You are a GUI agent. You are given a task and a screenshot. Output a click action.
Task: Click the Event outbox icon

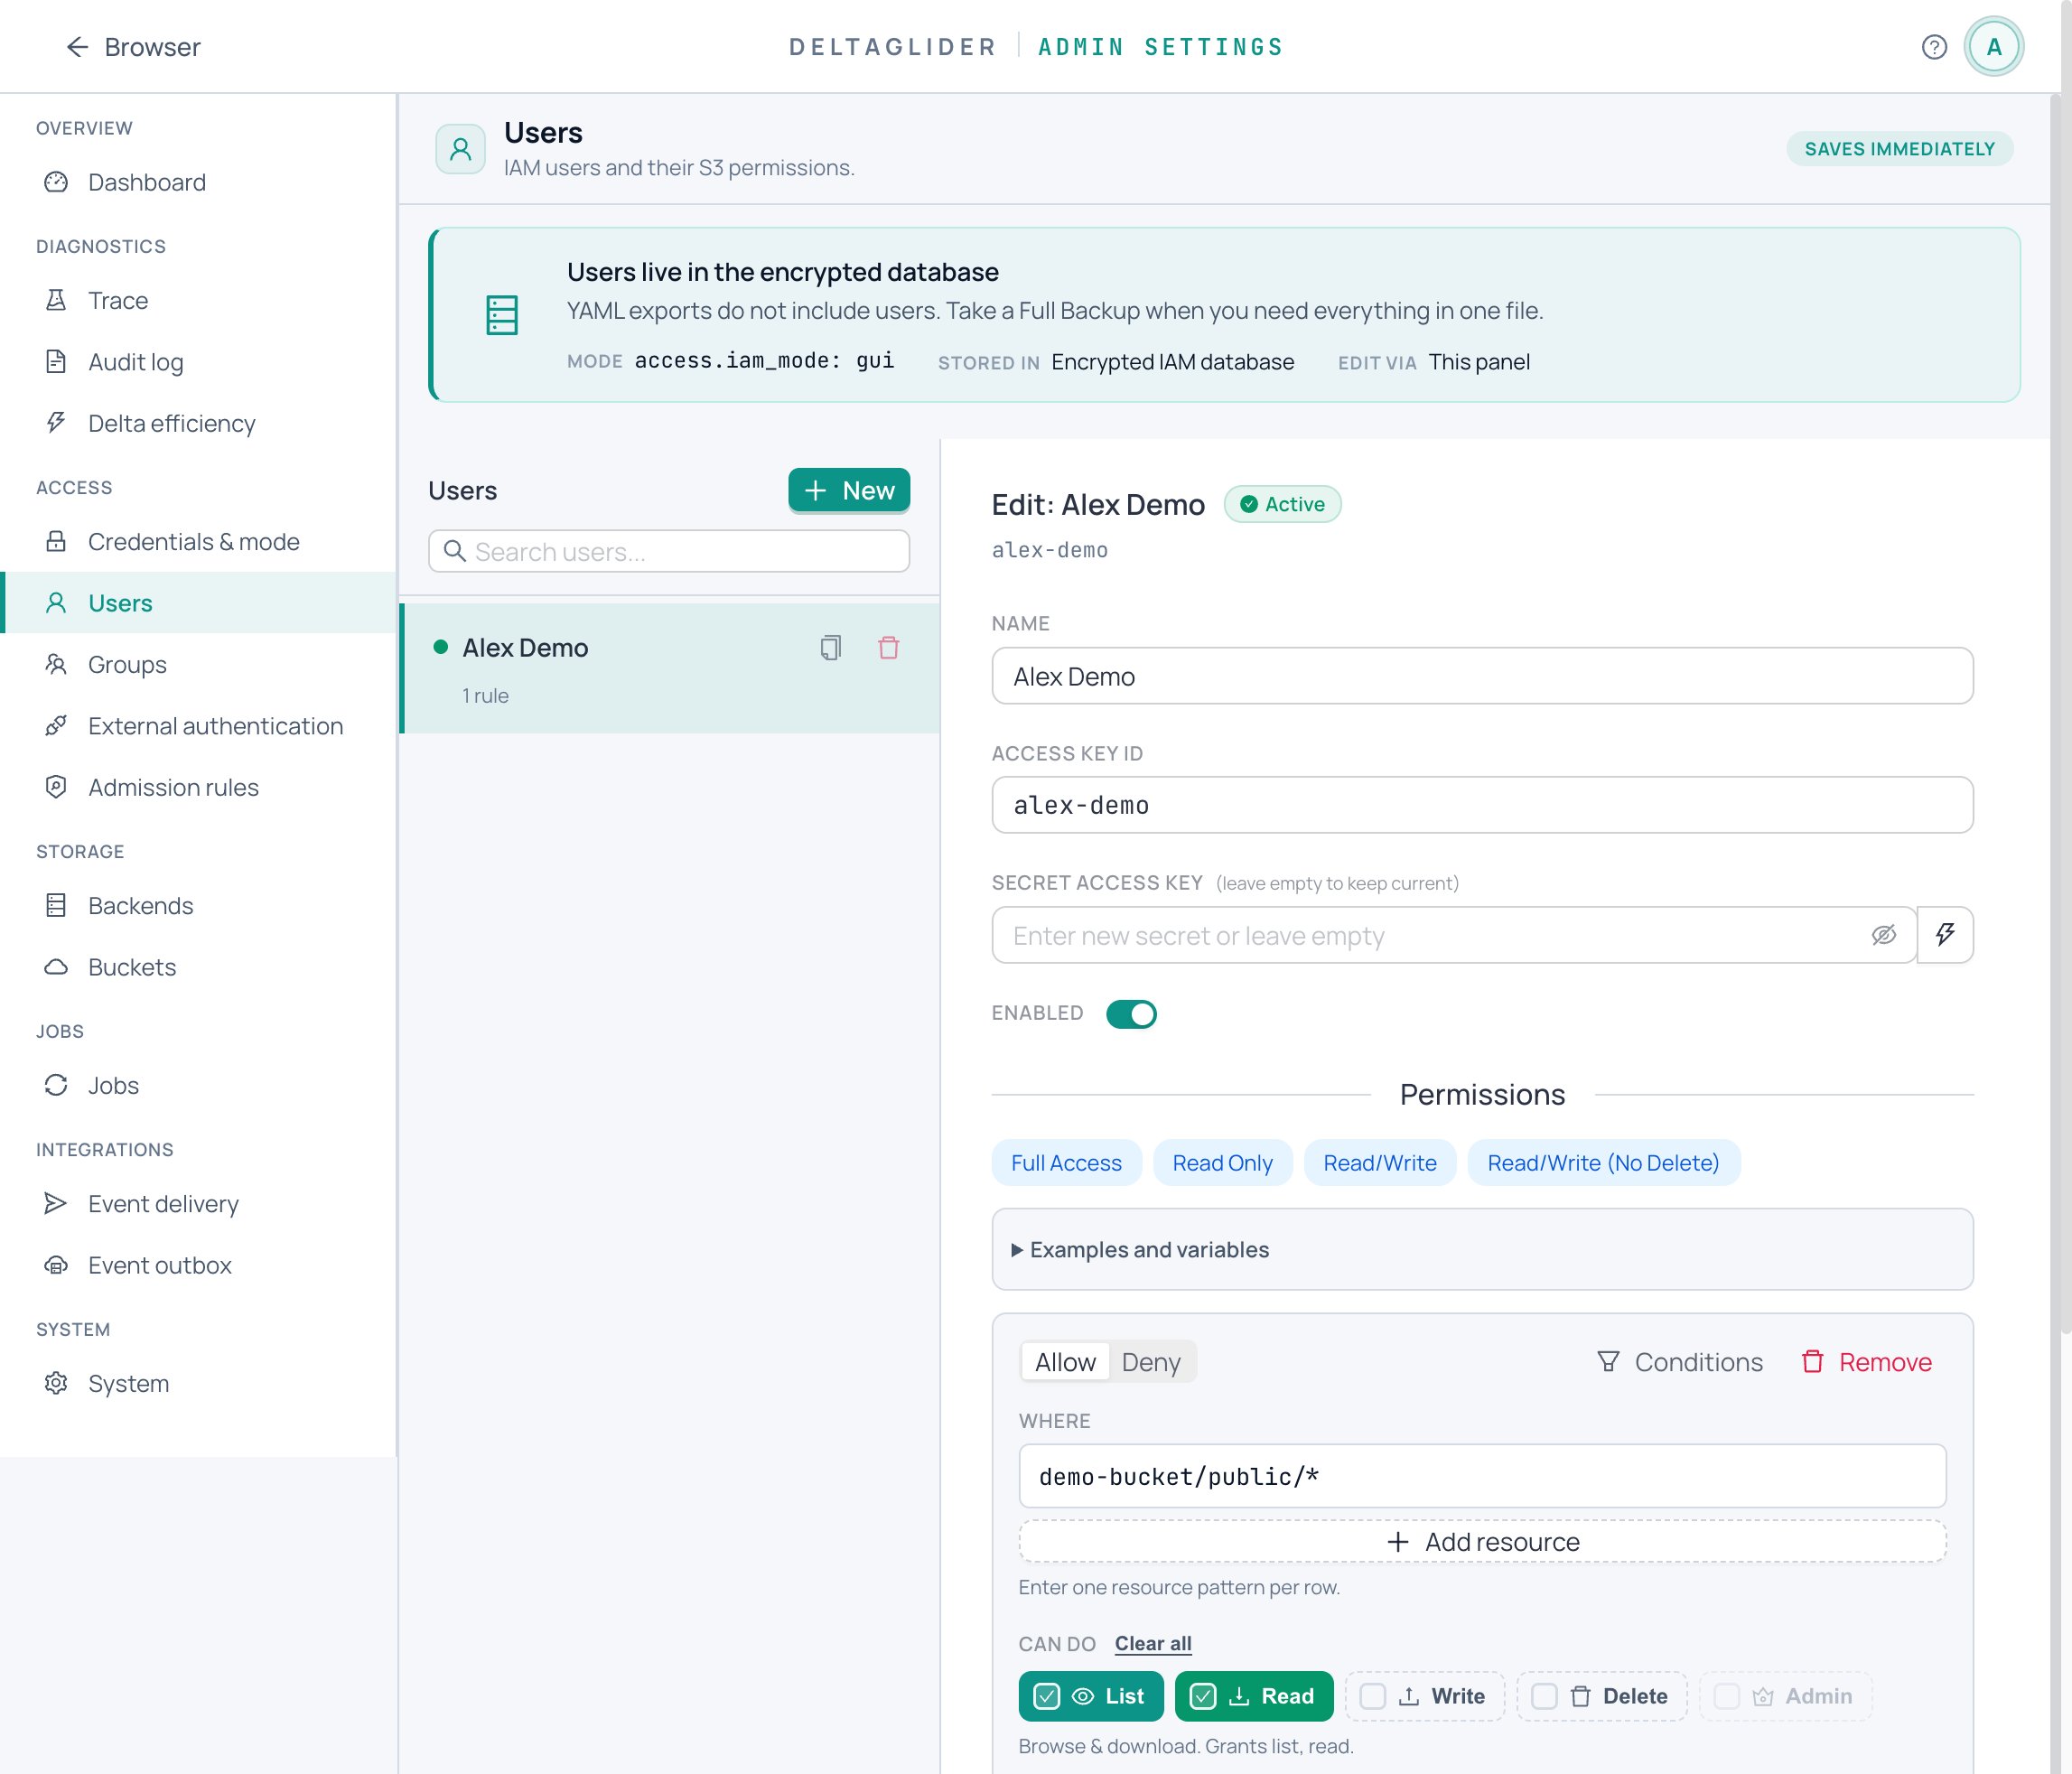pyautogui.click(x=56, y=1265)
